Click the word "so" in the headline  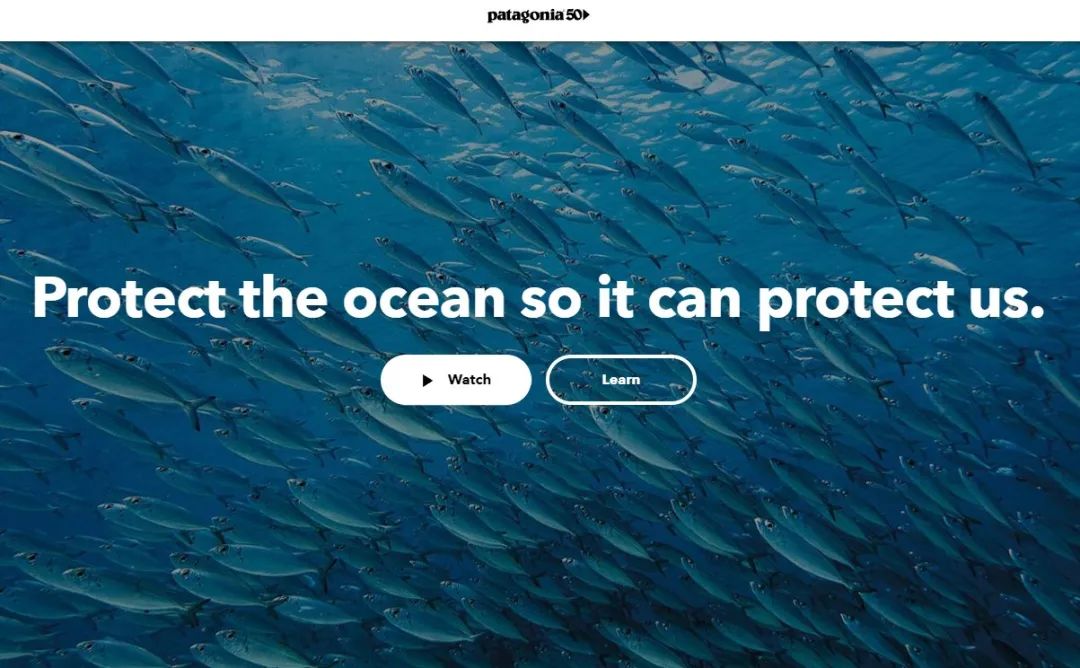pos(550,301)
